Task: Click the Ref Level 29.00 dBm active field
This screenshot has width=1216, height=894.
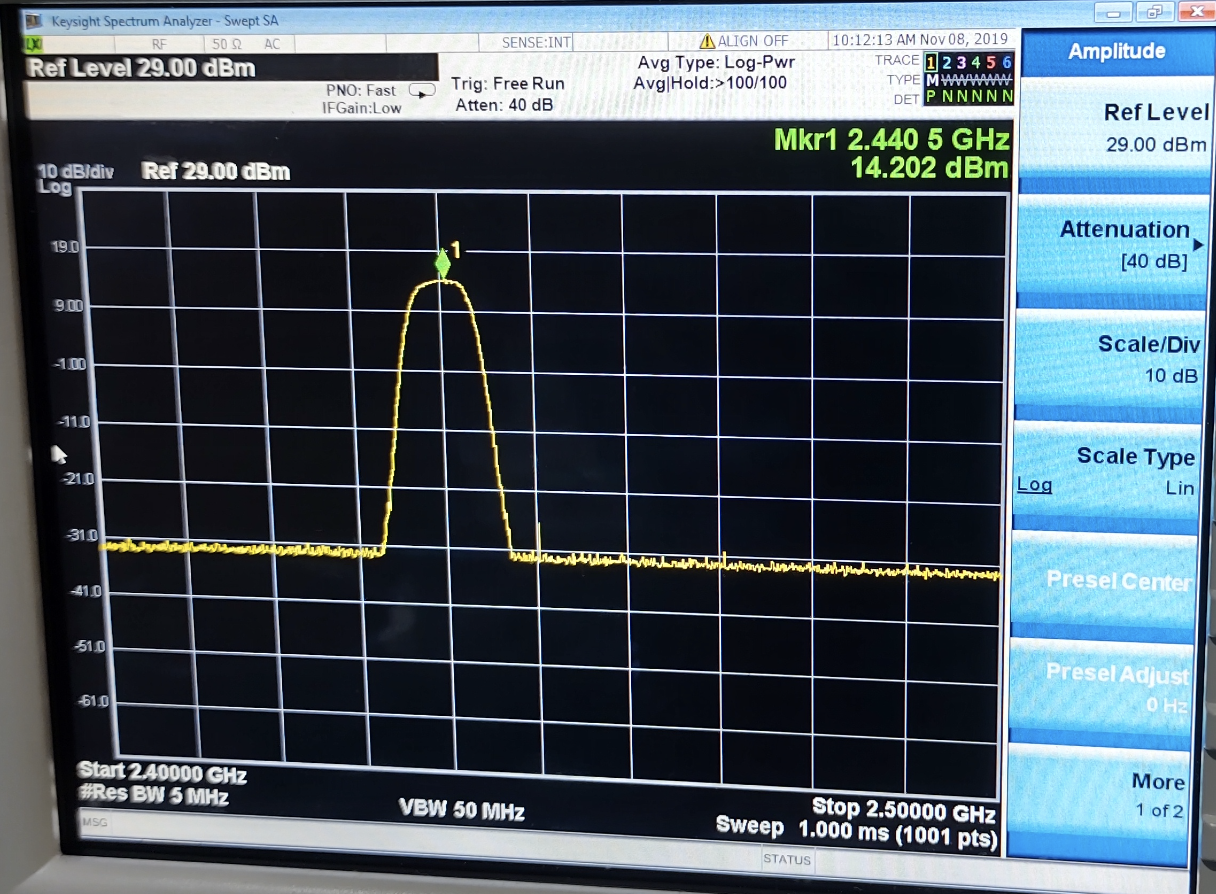Action: pyautogui.click(x=230, y=68)
